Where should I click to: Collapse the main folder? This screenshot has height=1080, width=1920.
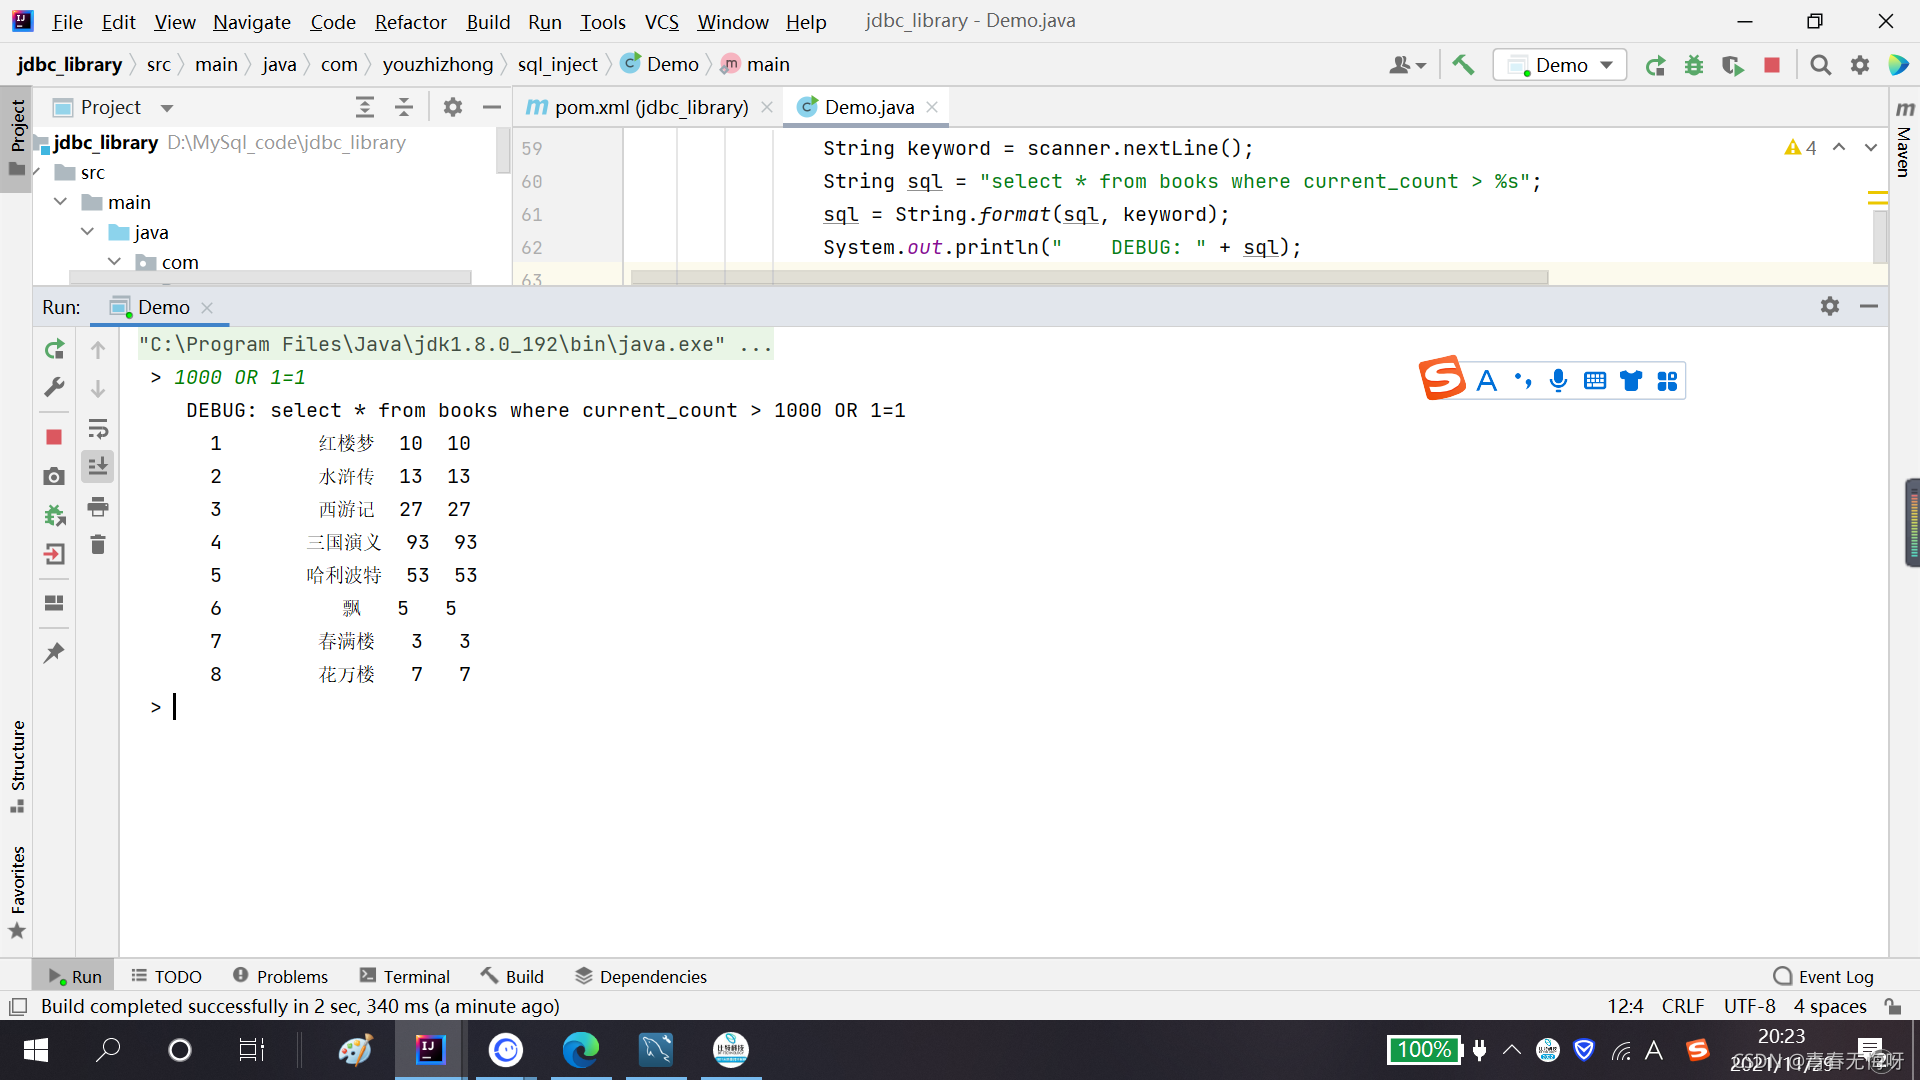60,202
